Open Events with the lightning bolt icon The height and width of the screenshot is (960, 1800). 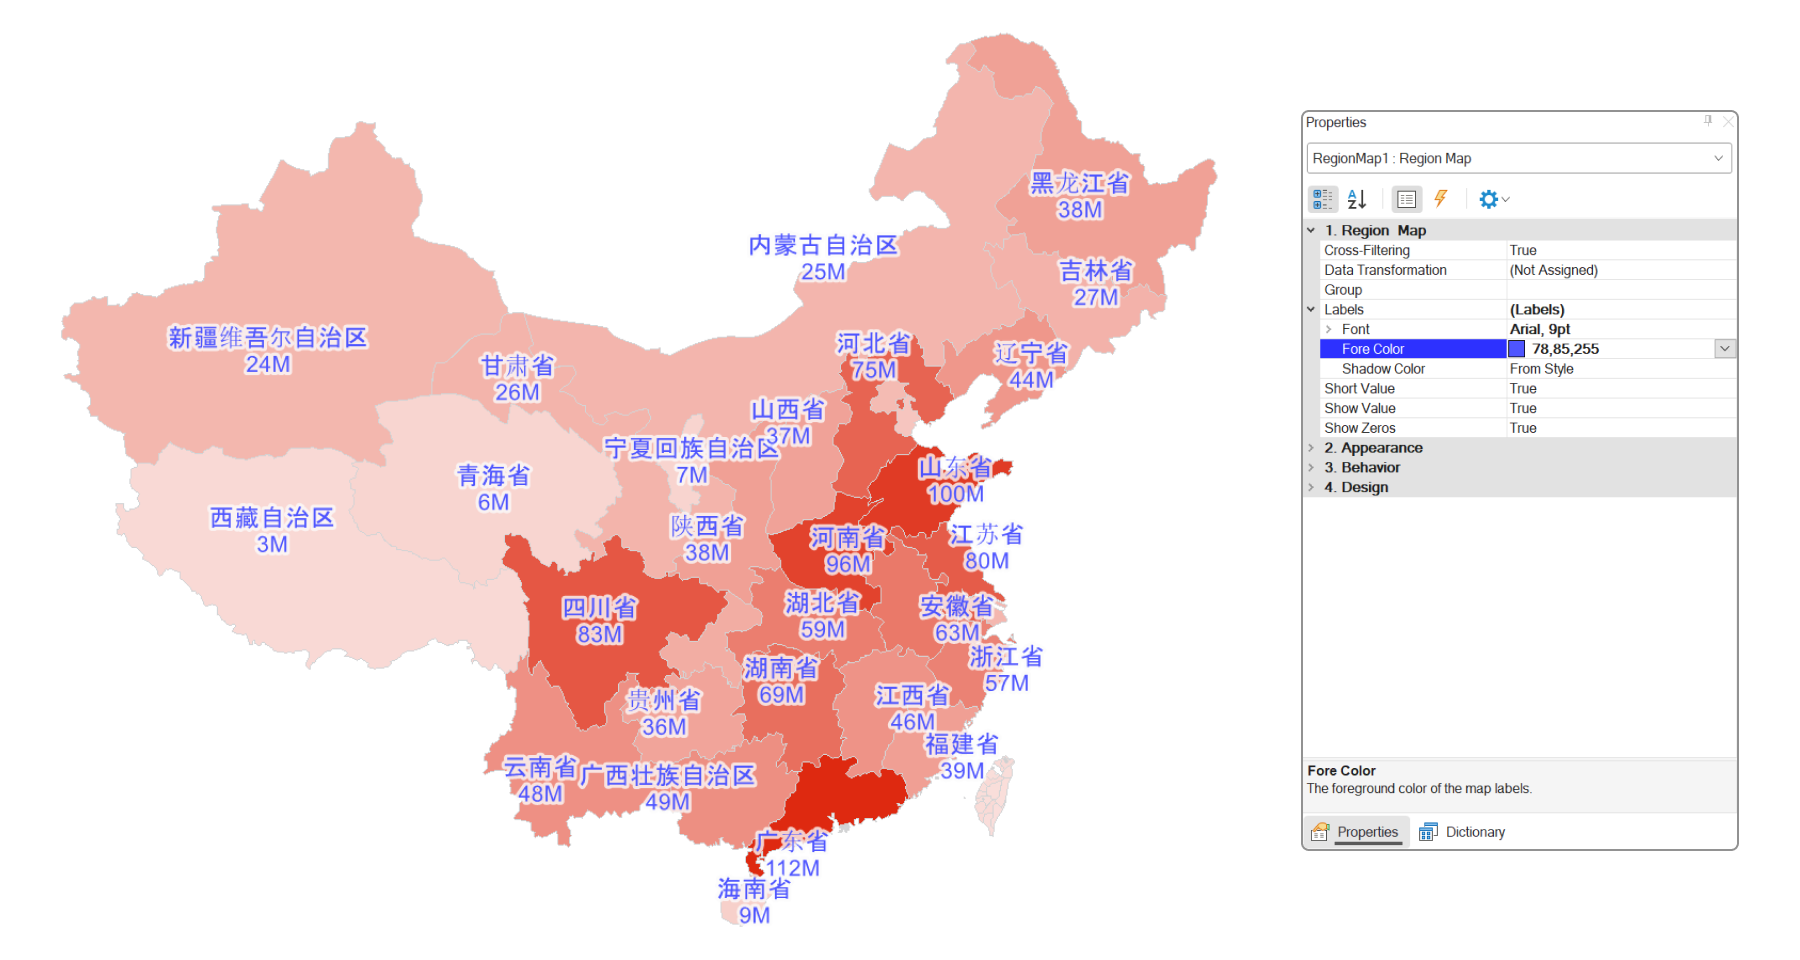click(x=1441, y=199)
